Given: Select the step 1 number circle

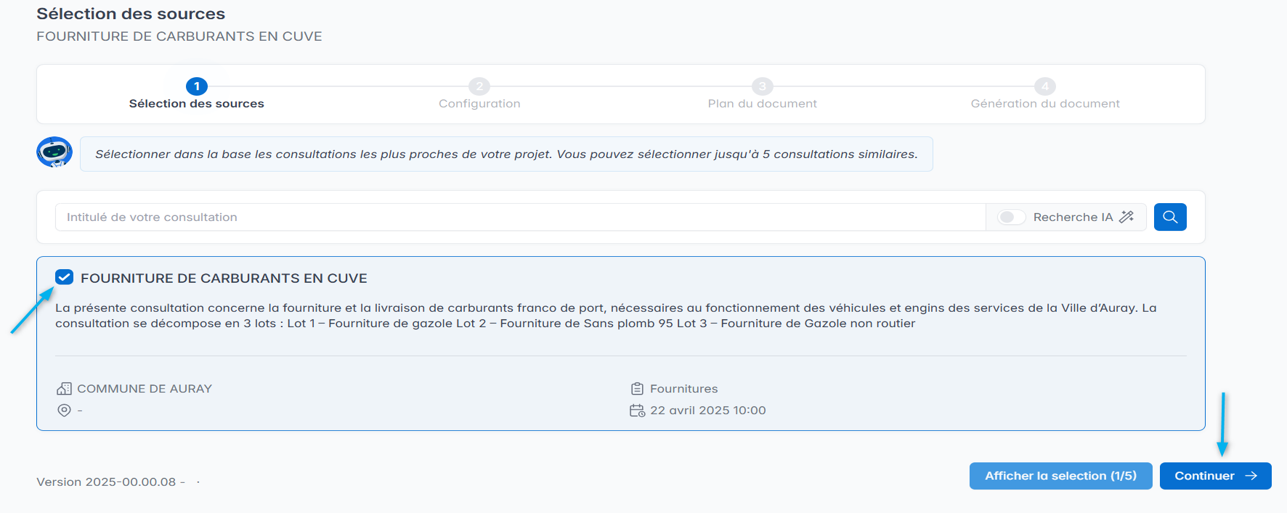Looking at the screenshot, I should point(197,87).
